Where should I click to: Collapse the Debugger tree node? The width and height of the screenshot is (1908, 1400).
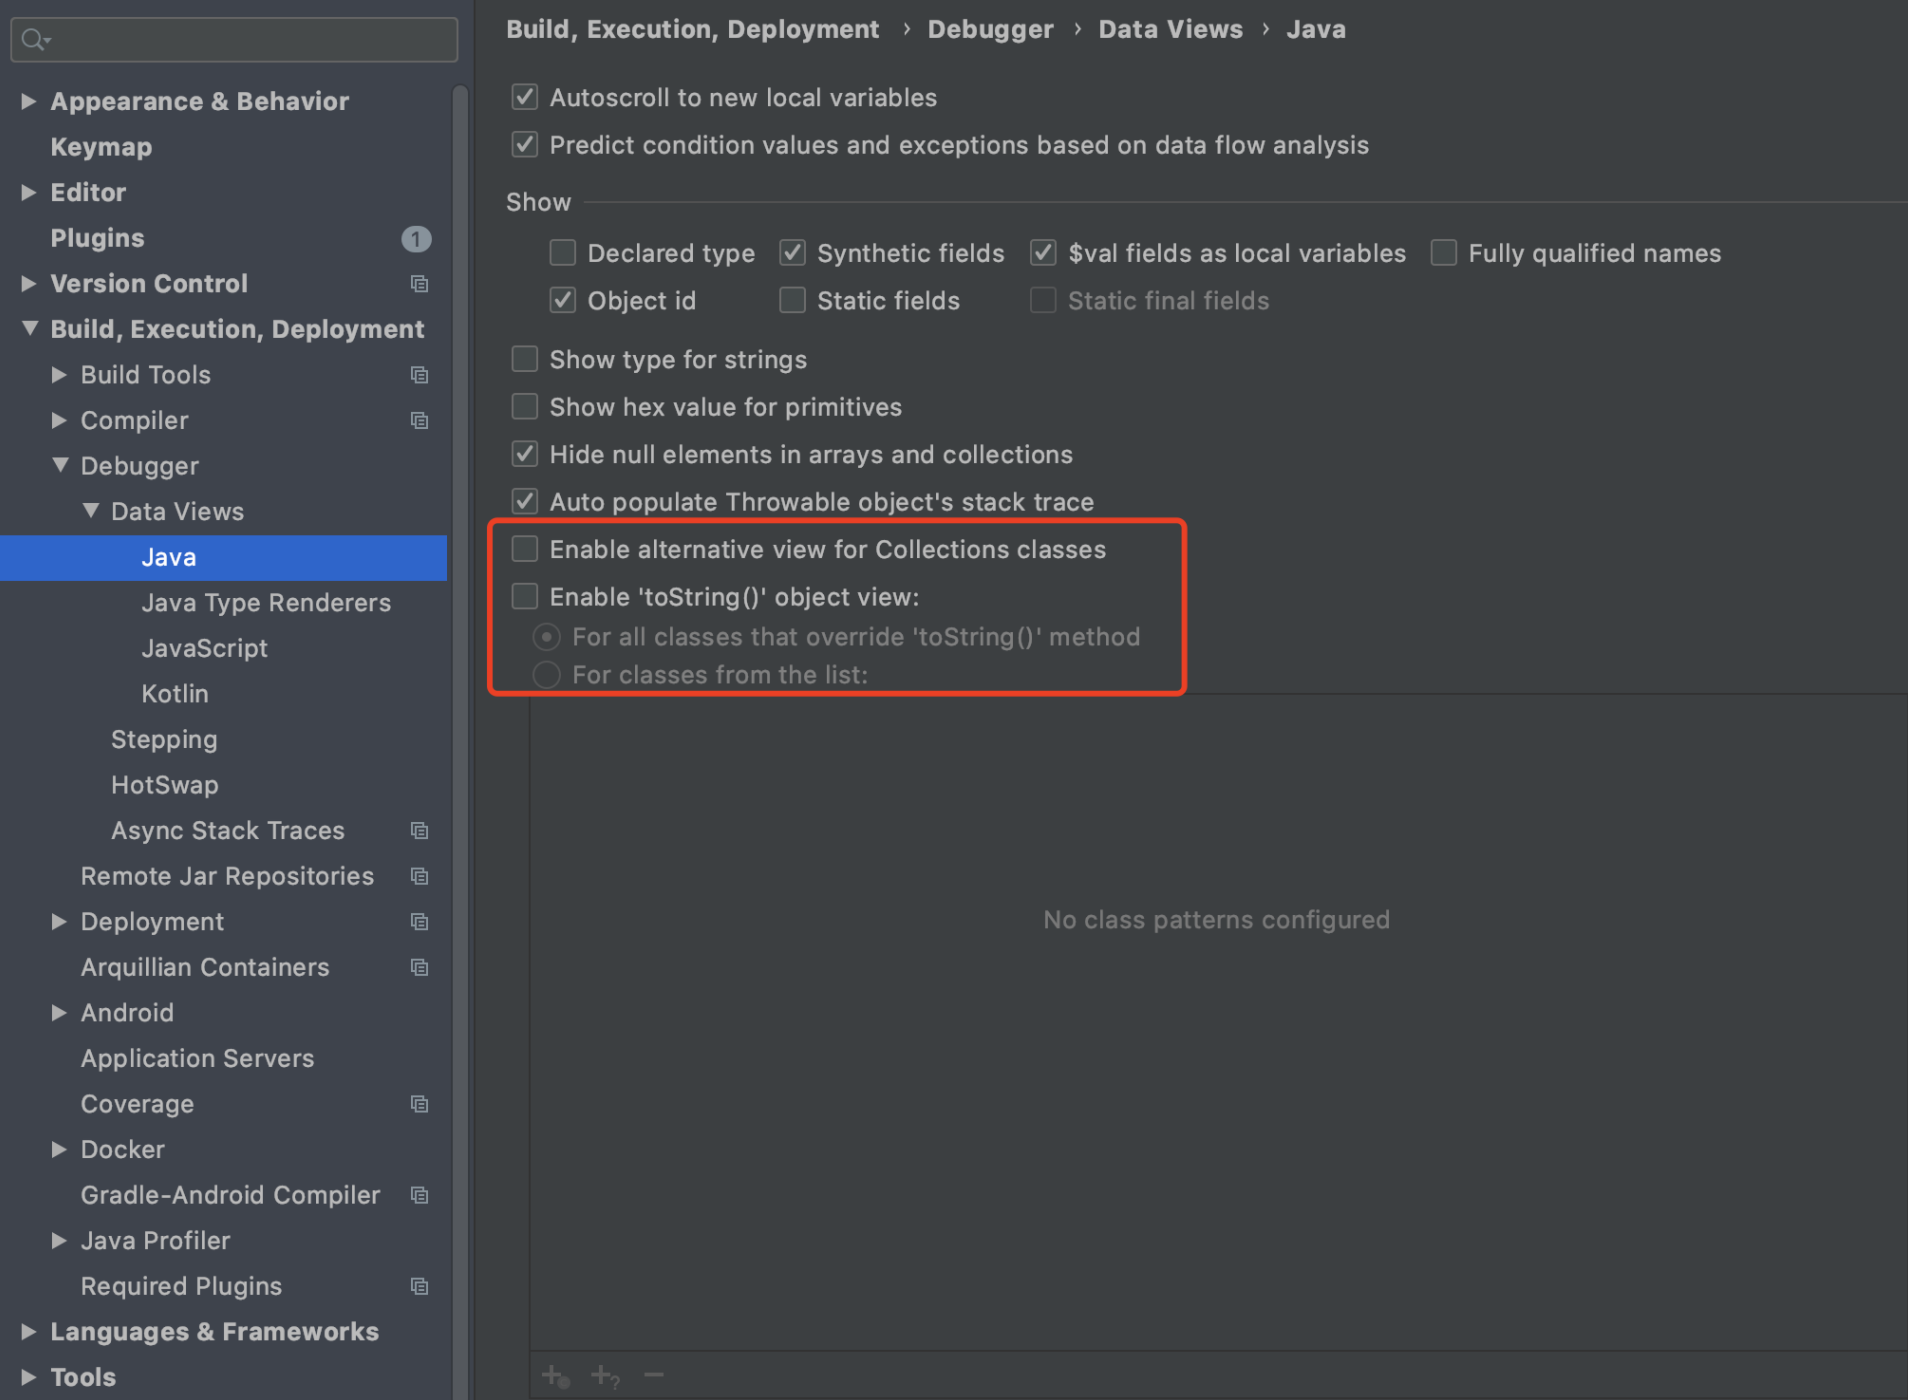coord(60,465)
